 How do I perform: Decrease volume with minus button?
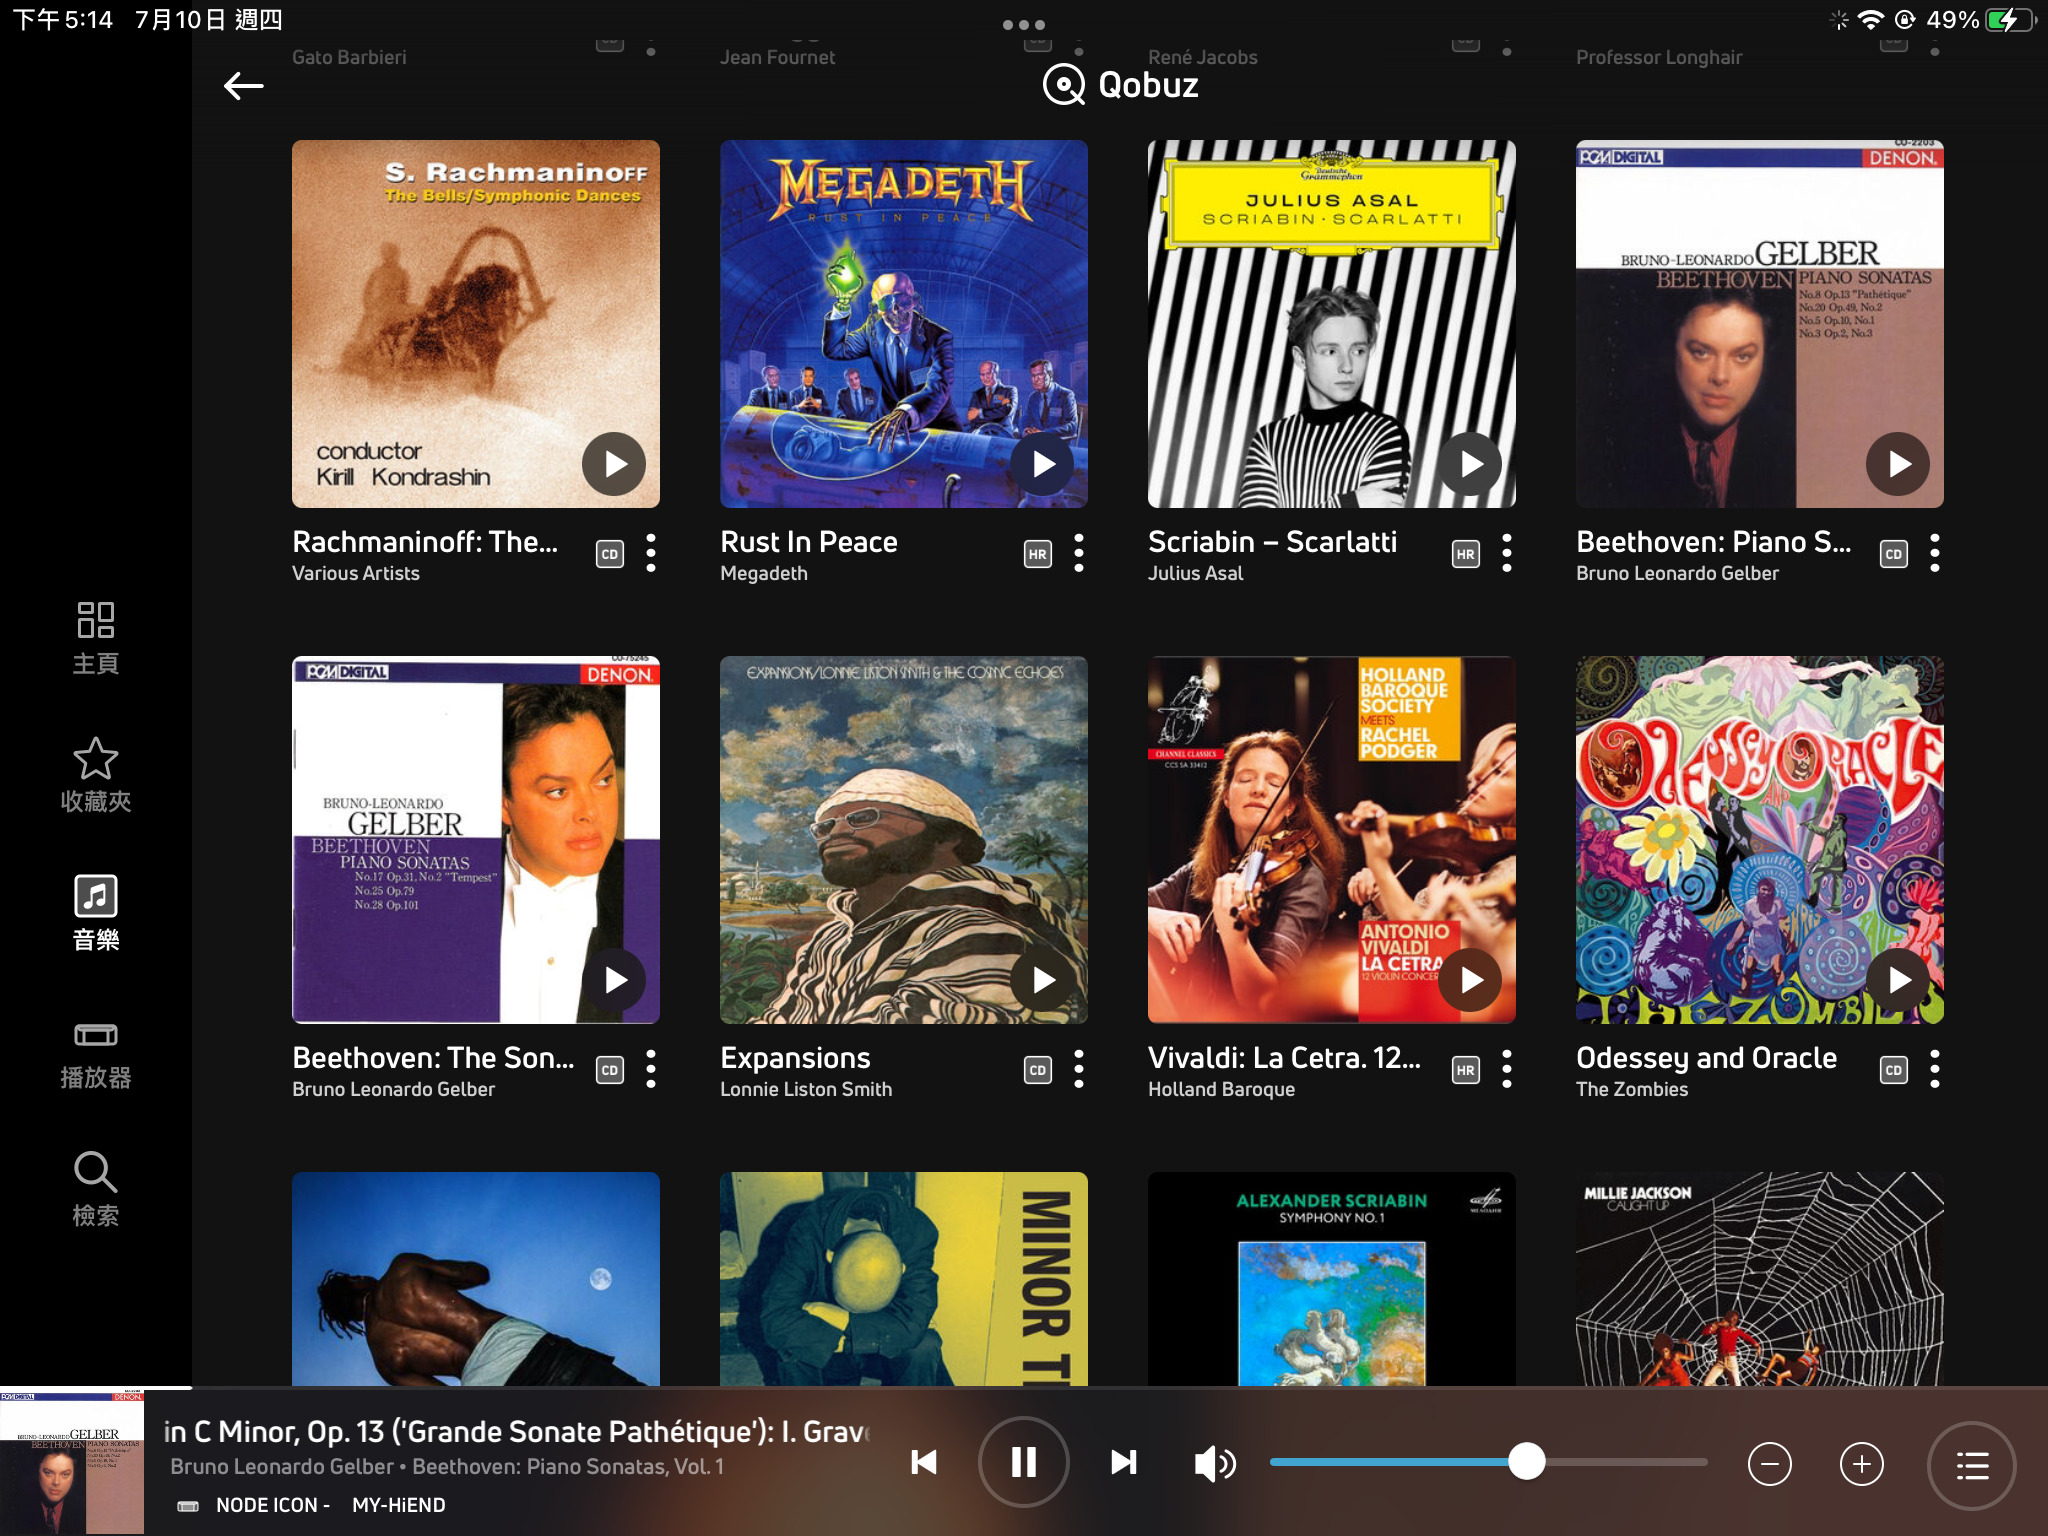(1769, 1465)
